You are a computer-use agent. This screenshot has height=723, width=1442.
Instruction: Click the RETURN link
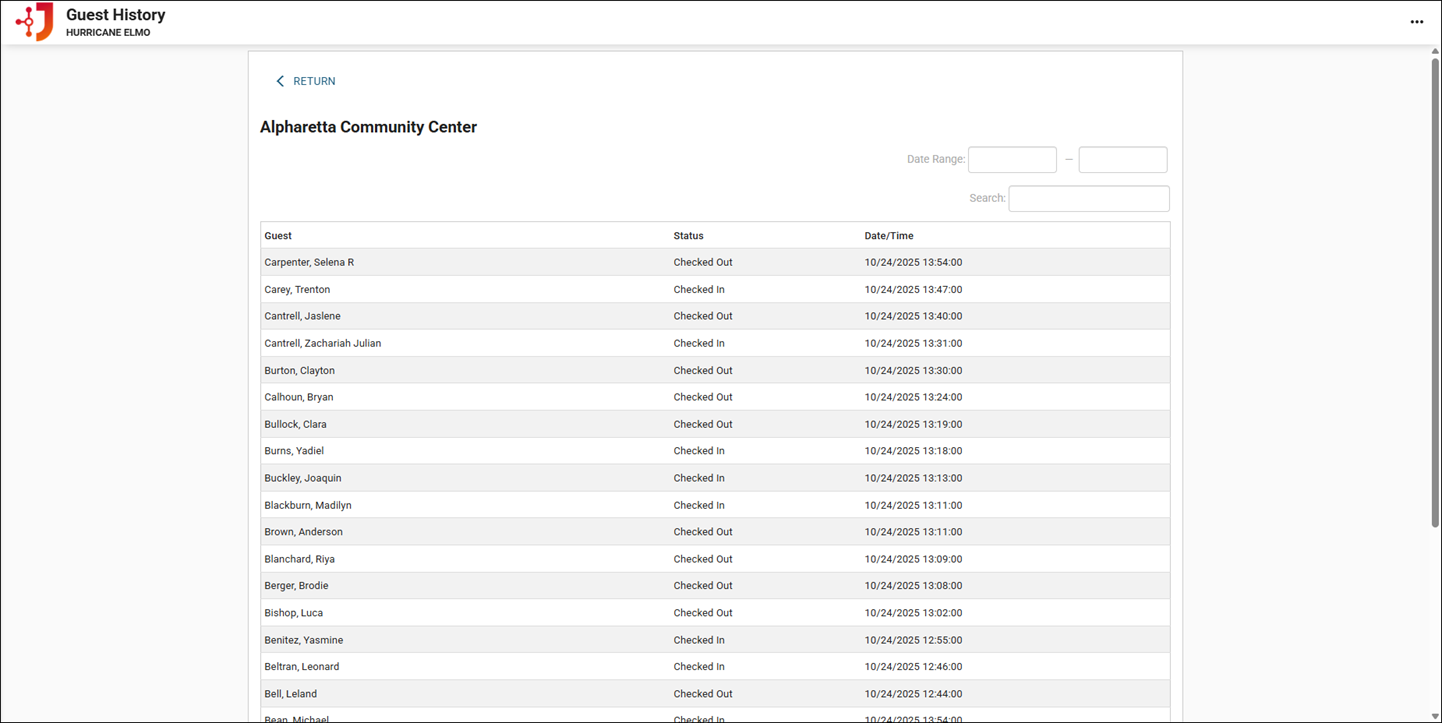click(x=314, y=81)
